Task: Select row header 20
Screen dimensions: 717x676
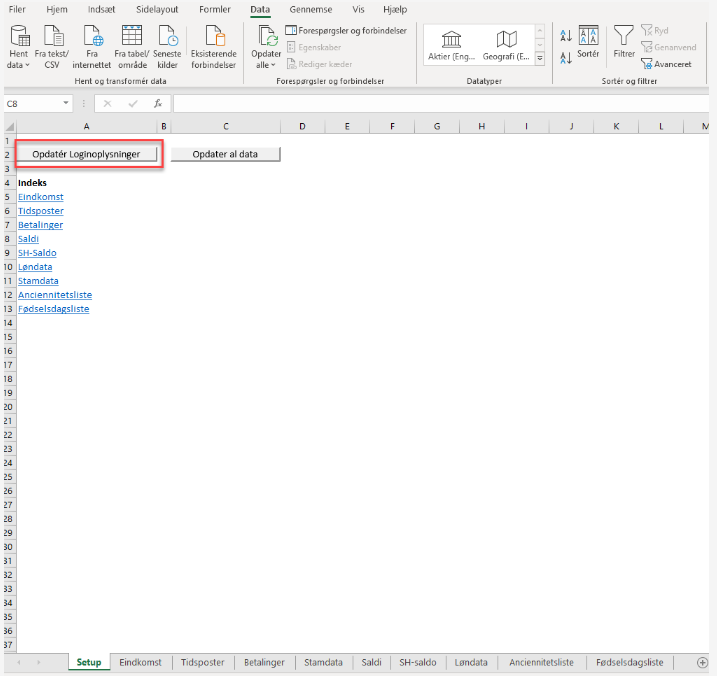Action: 9,407
